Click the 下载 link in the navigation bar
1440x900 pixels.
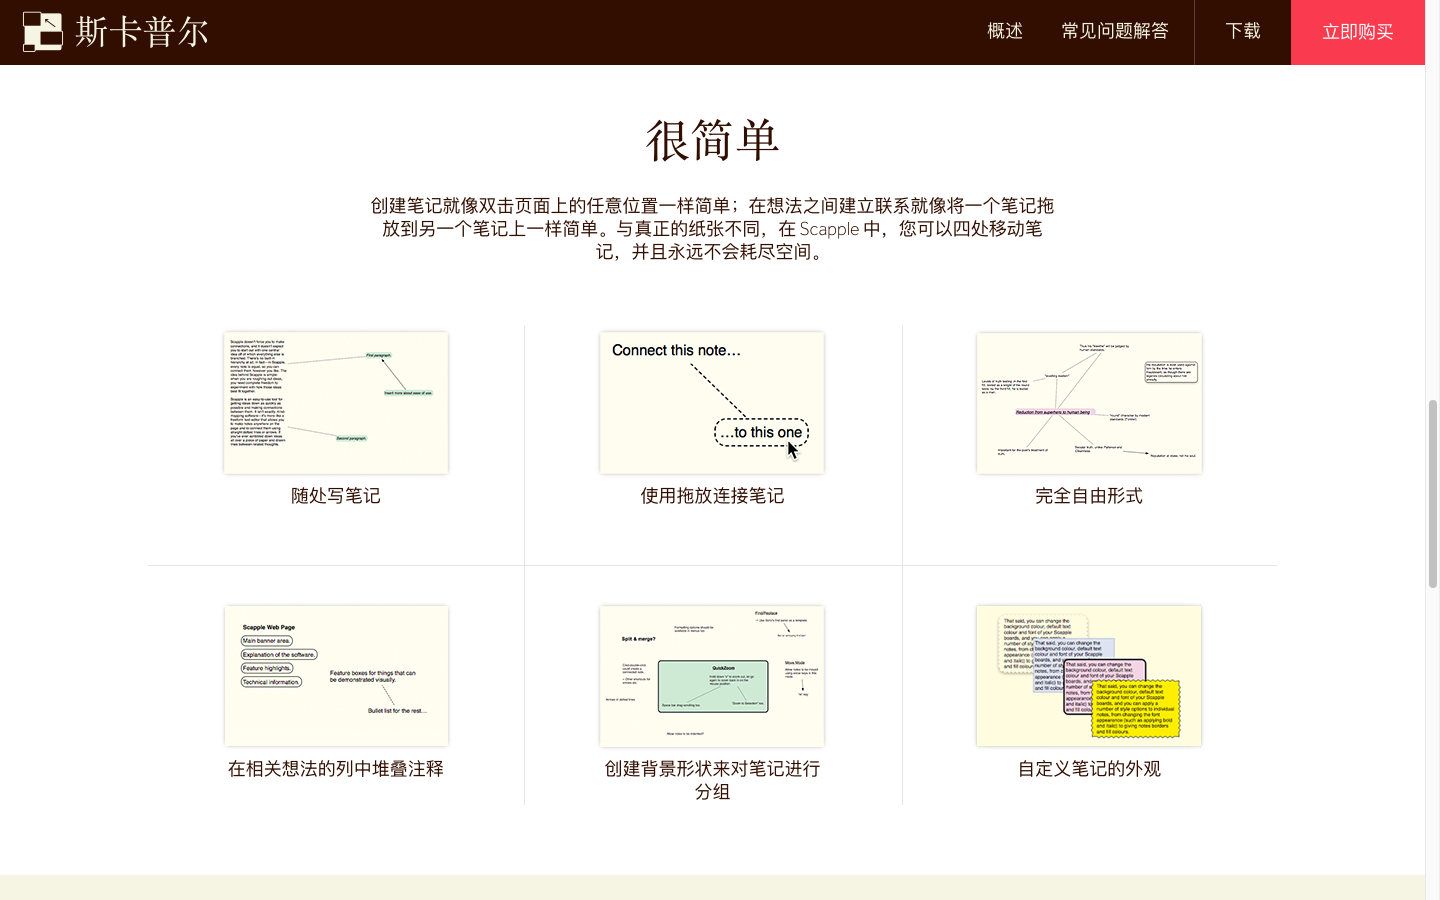(1242, 31)
